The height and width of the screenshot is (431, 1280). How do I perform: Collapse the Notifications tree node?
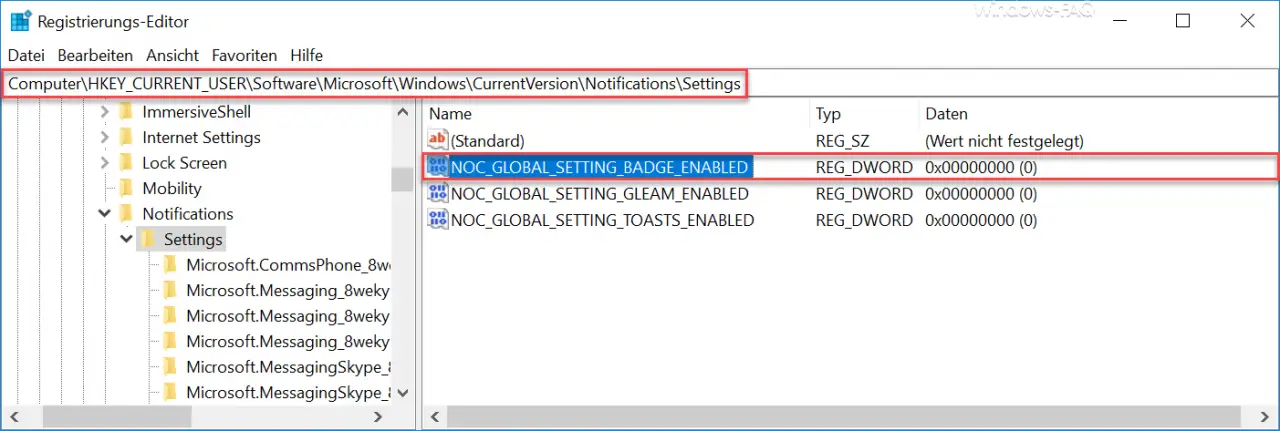click(x=104, y=213)
